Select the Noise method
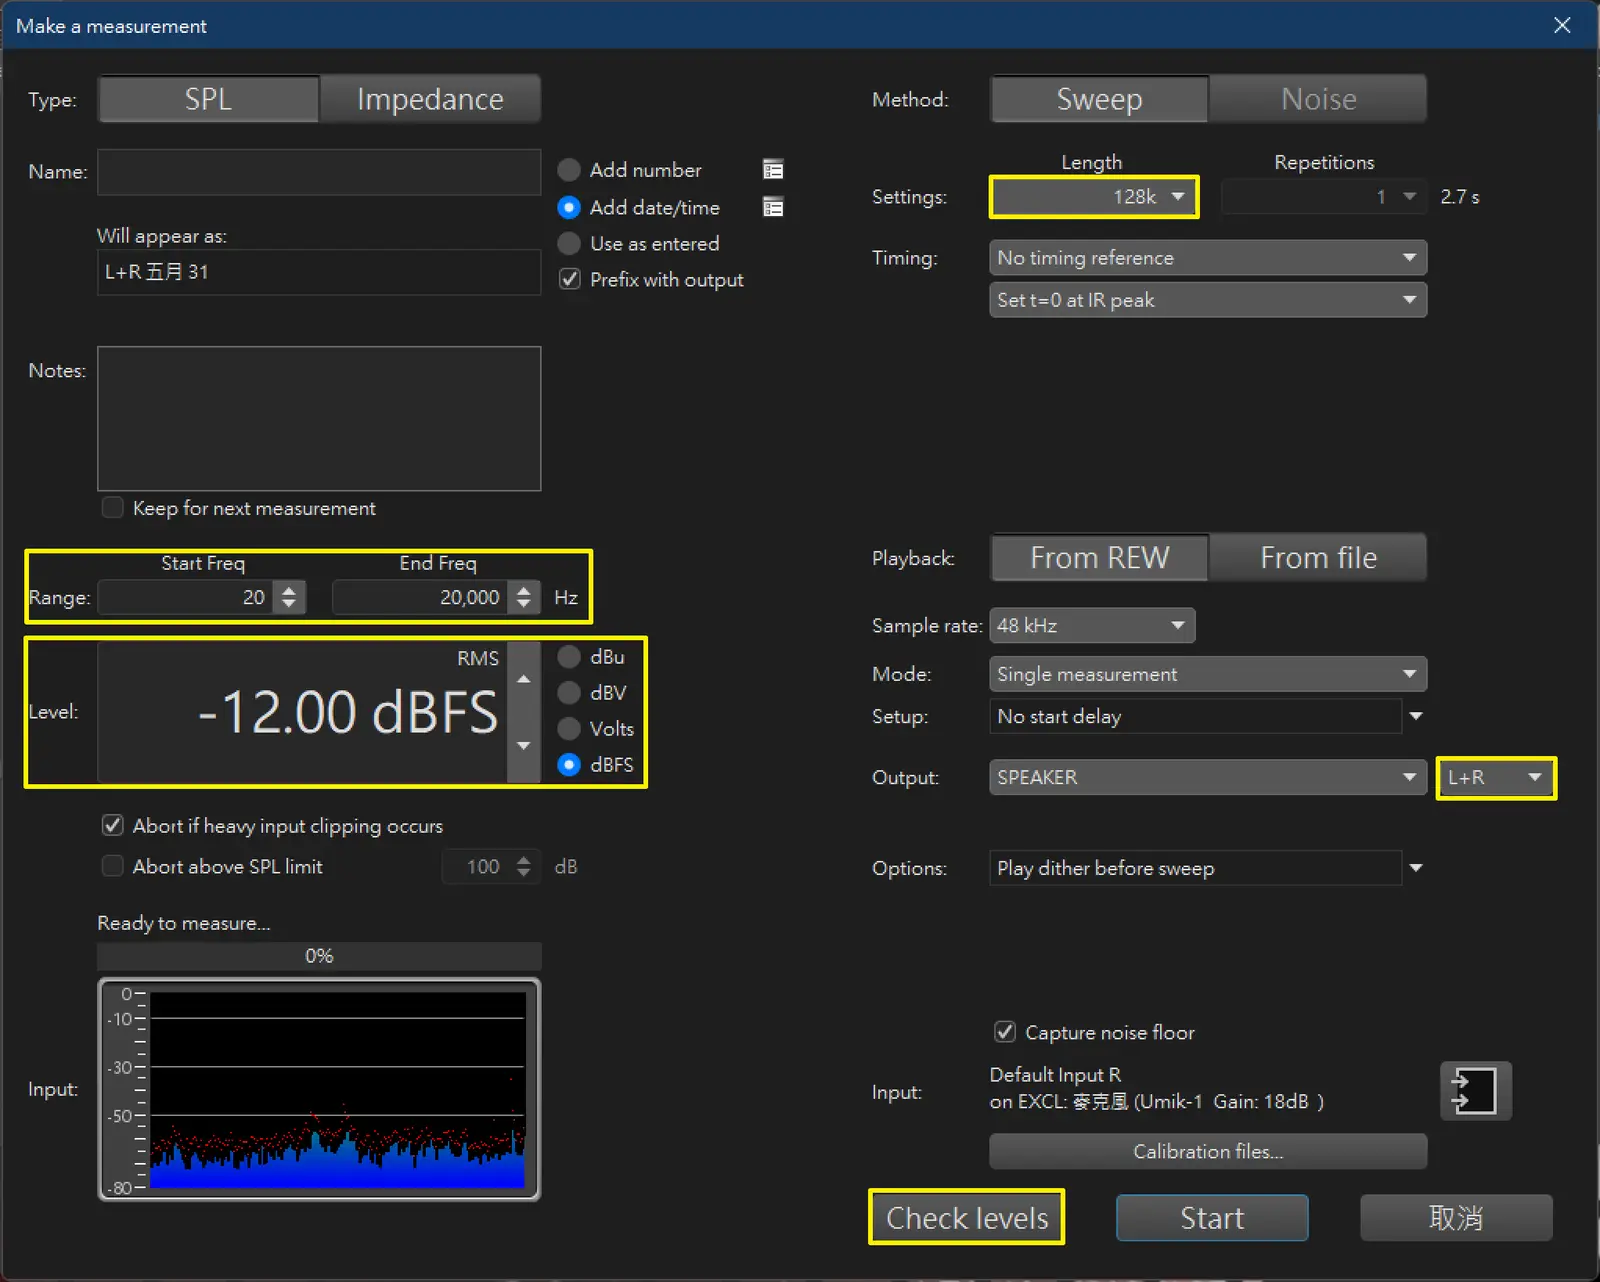 click(x=1318, y=99)
